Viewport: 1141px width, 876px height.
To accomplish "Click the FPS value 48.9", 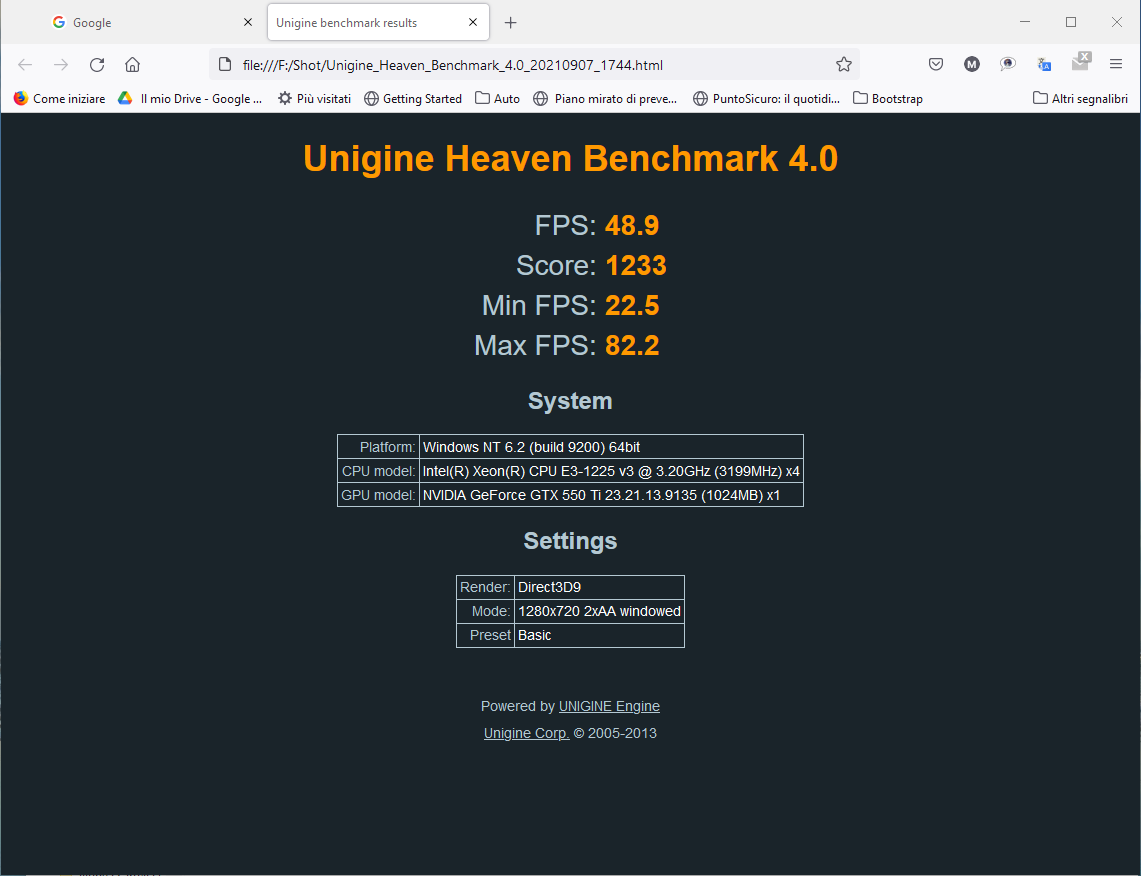I will [632, 226].
